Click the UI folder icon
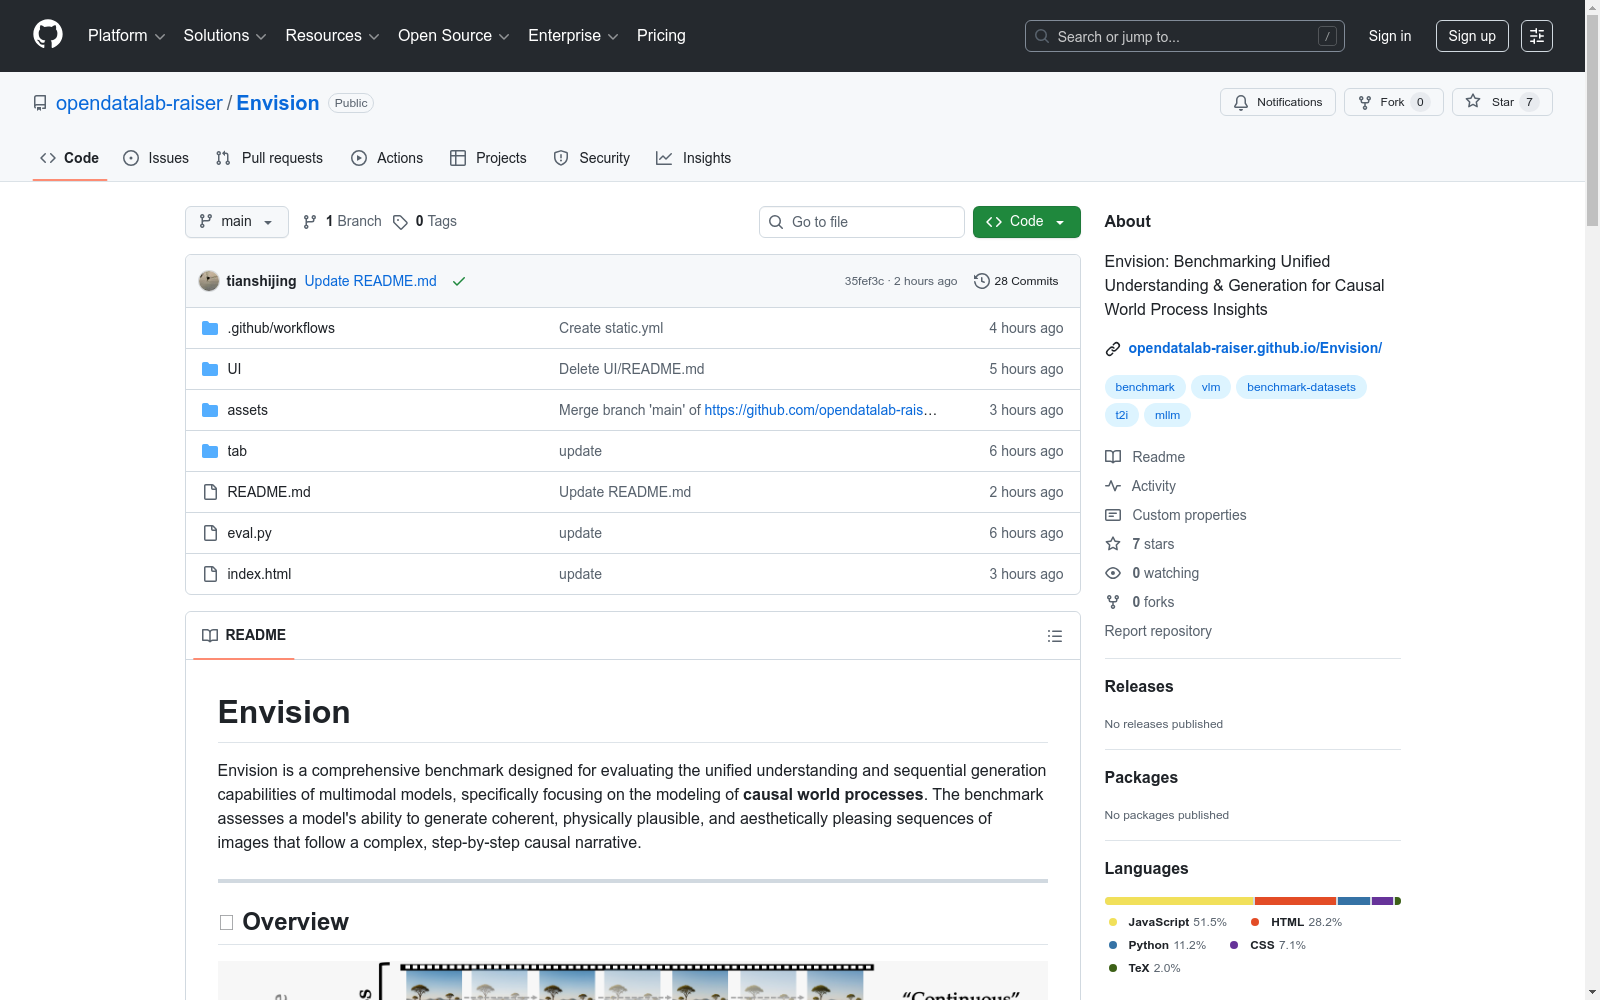This screenshot has width=1600, height=1000. pyautogui.click(x=210, y=369)
